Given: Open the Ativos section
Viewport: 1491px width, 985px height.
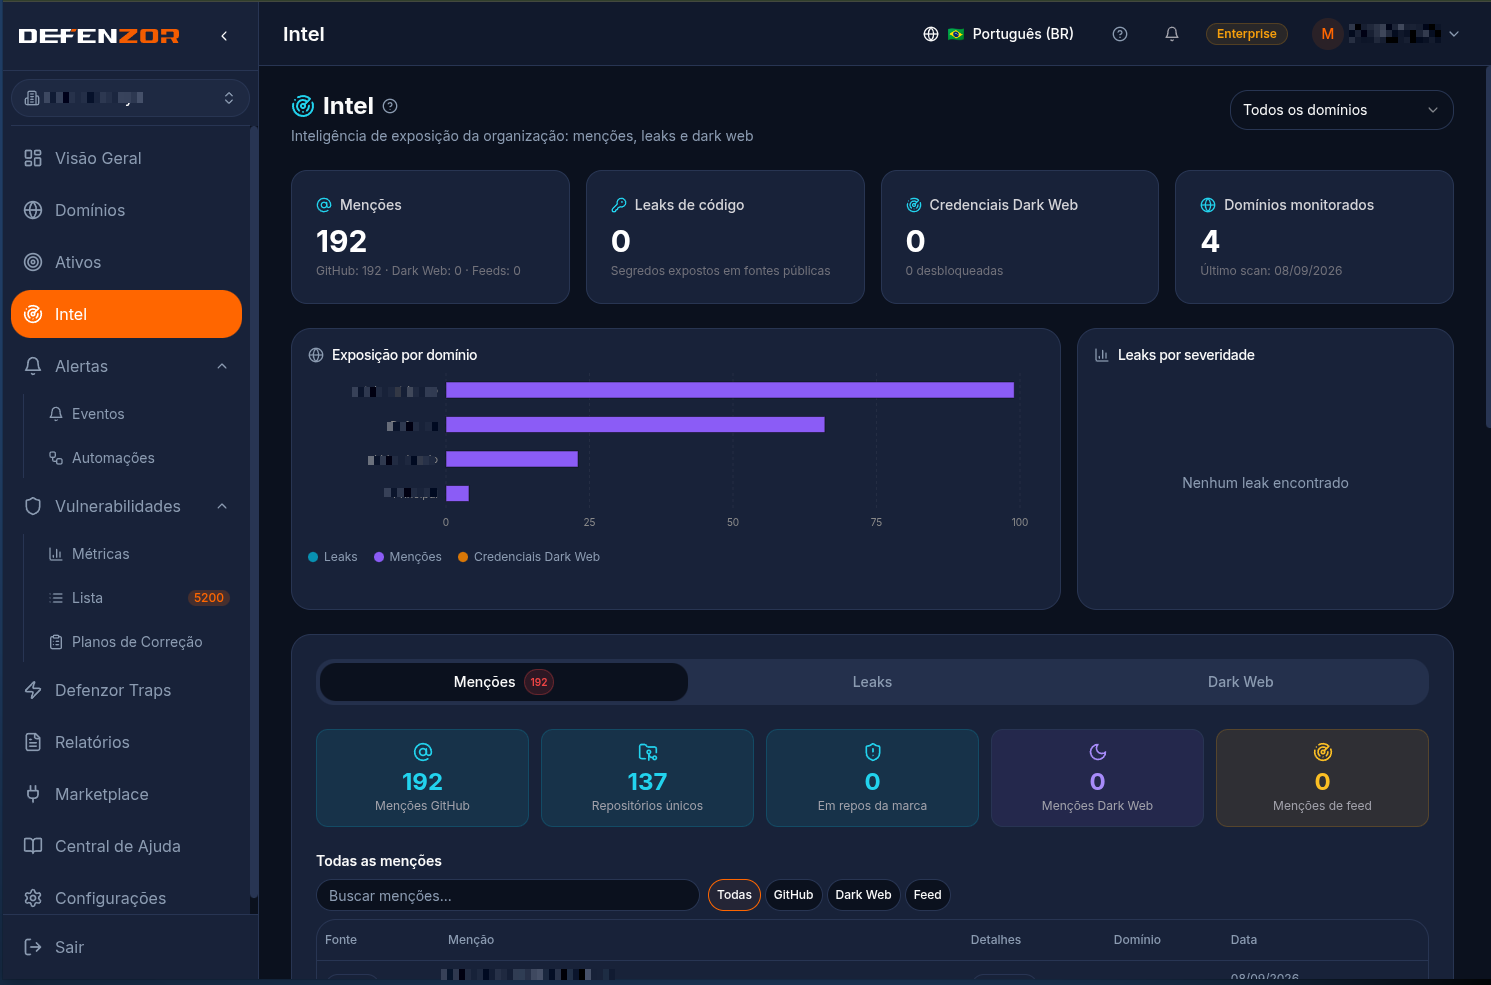Looking at the screenshot, I should (x=126, y=262).
